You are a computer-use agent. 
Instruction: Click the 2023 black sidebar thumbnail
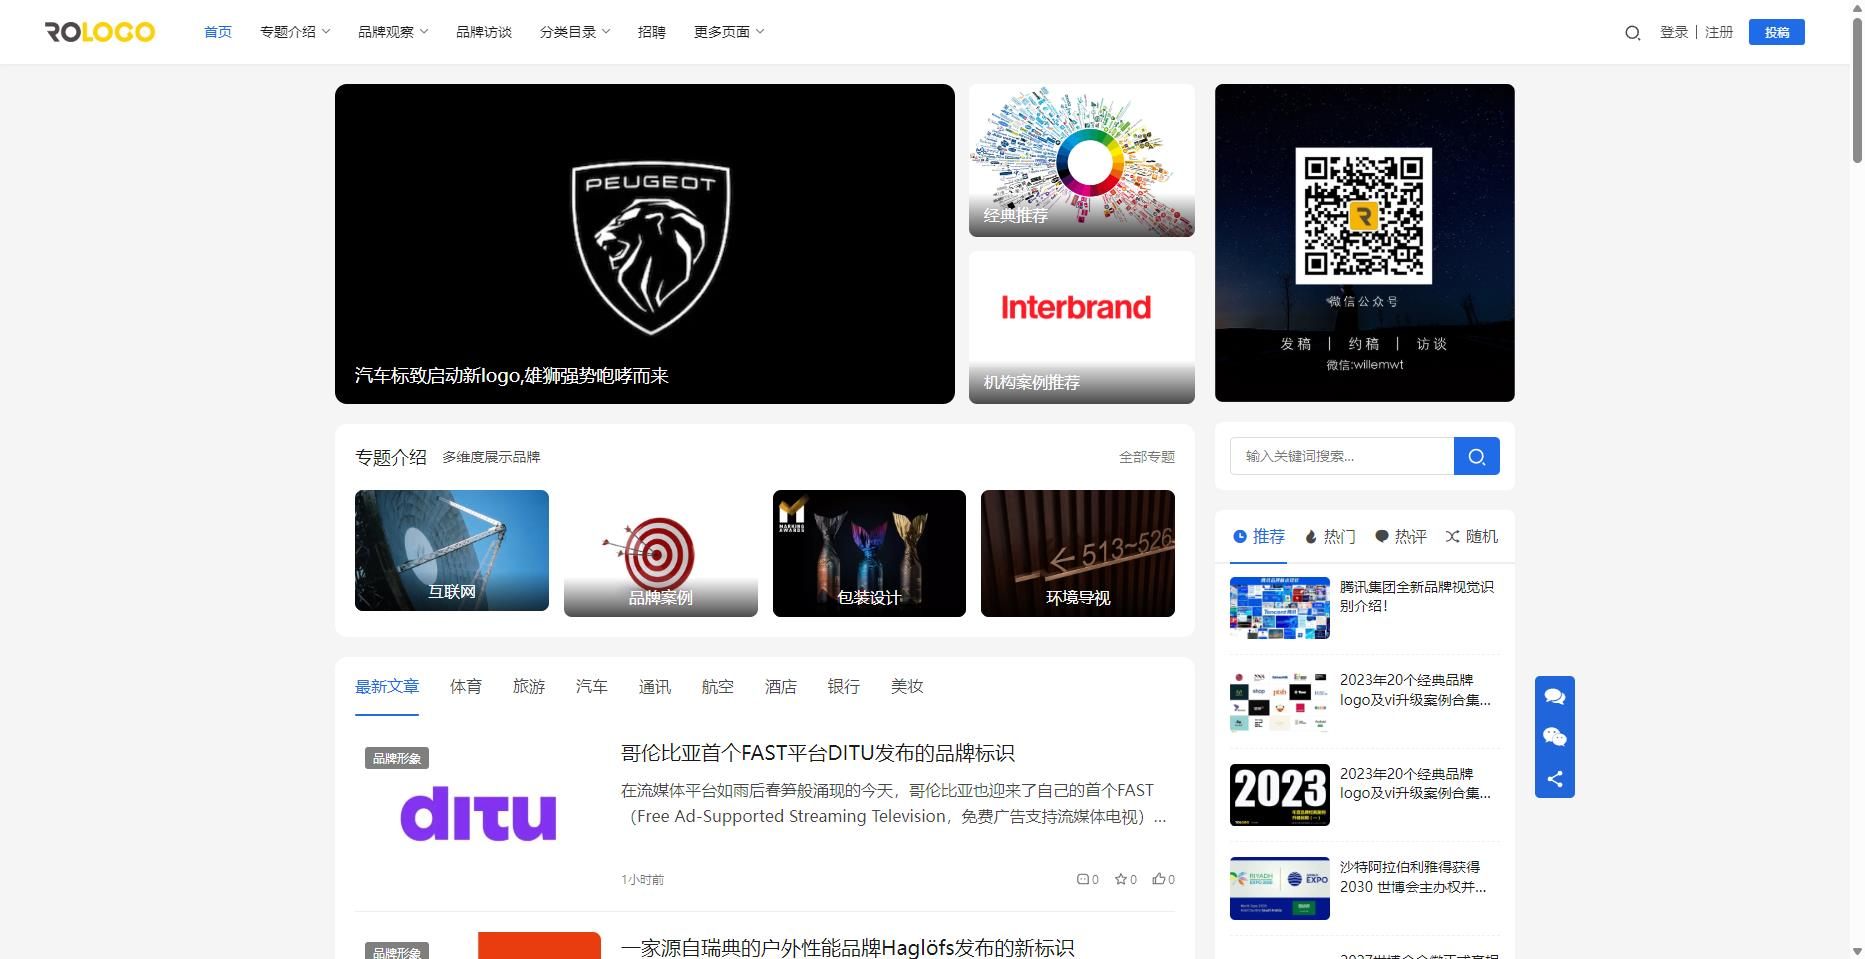[x=1280, y=795]
